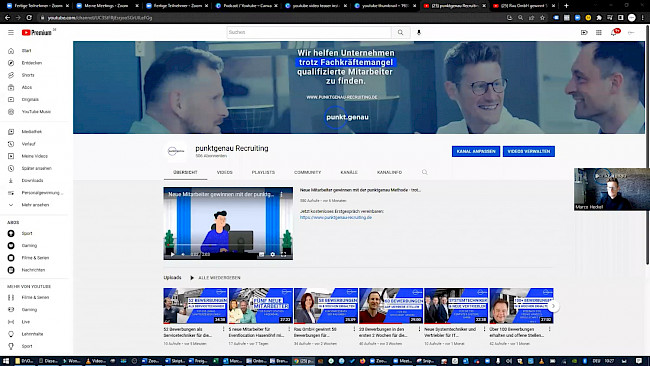The image size is (650, 366).
Task: Search within channel using tab magnifier
Action: [424, 172]
